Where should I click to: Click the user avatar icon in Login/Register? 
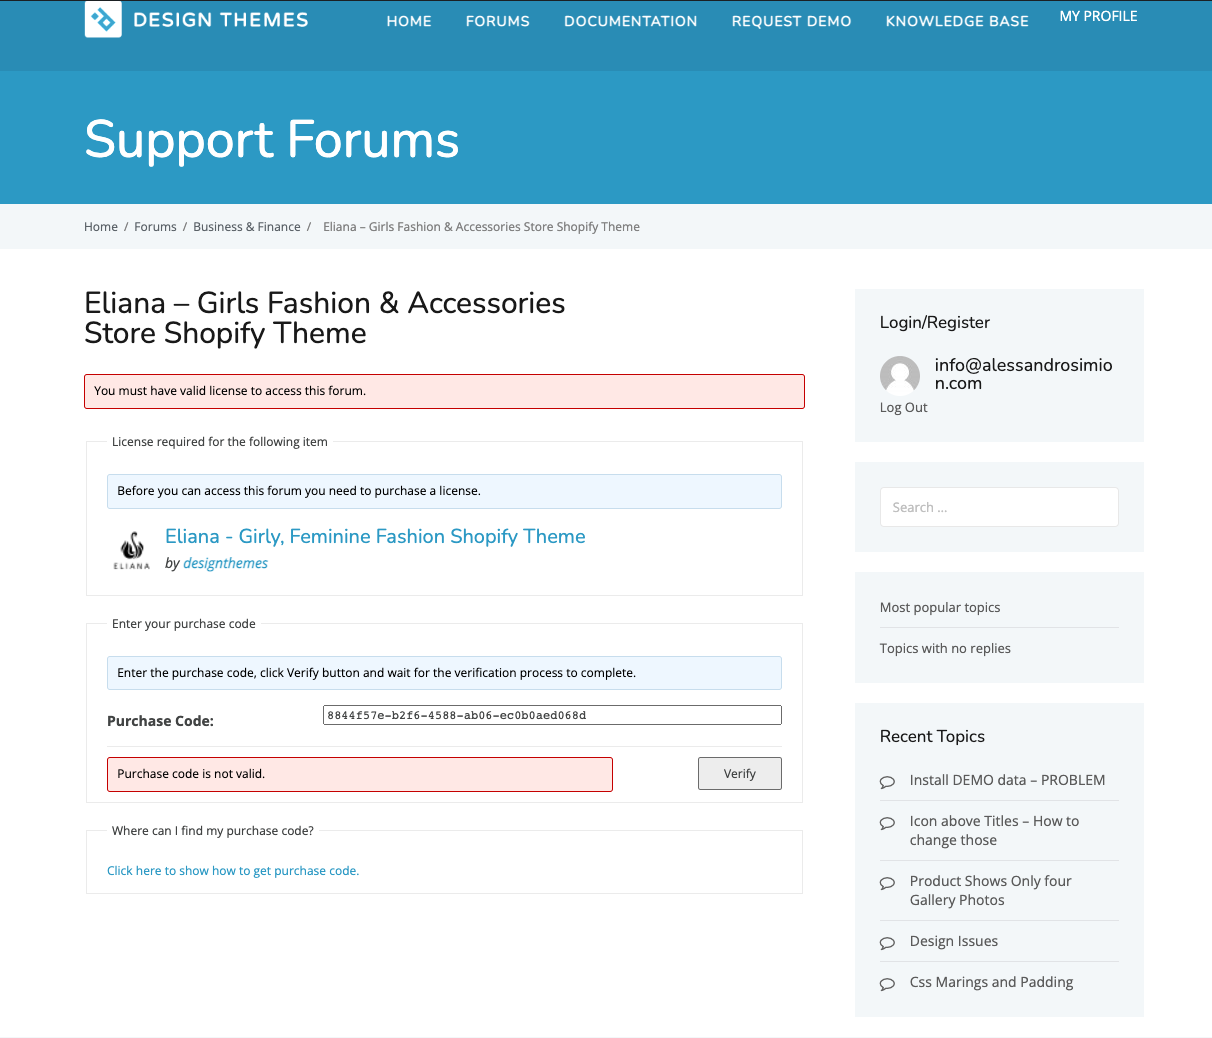[900, 376]
